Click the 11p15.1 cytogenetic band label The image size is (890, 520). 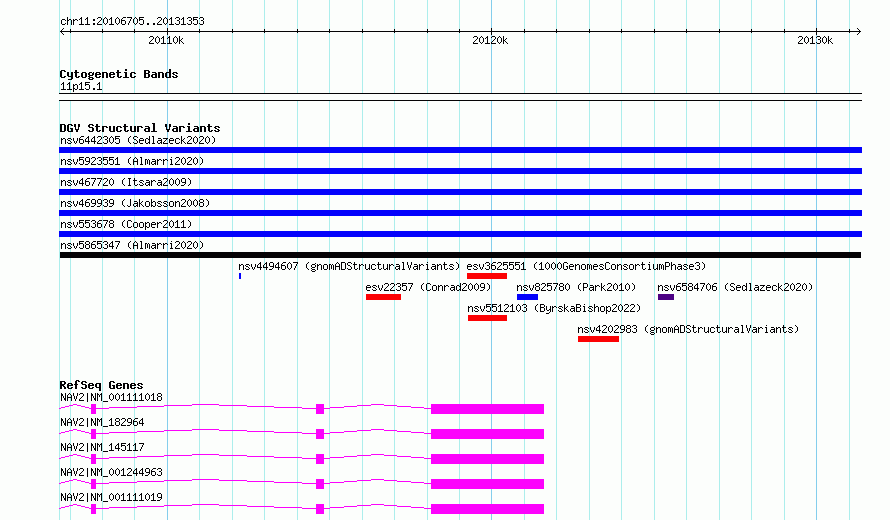pyautogui.click(x=81, y=86)
